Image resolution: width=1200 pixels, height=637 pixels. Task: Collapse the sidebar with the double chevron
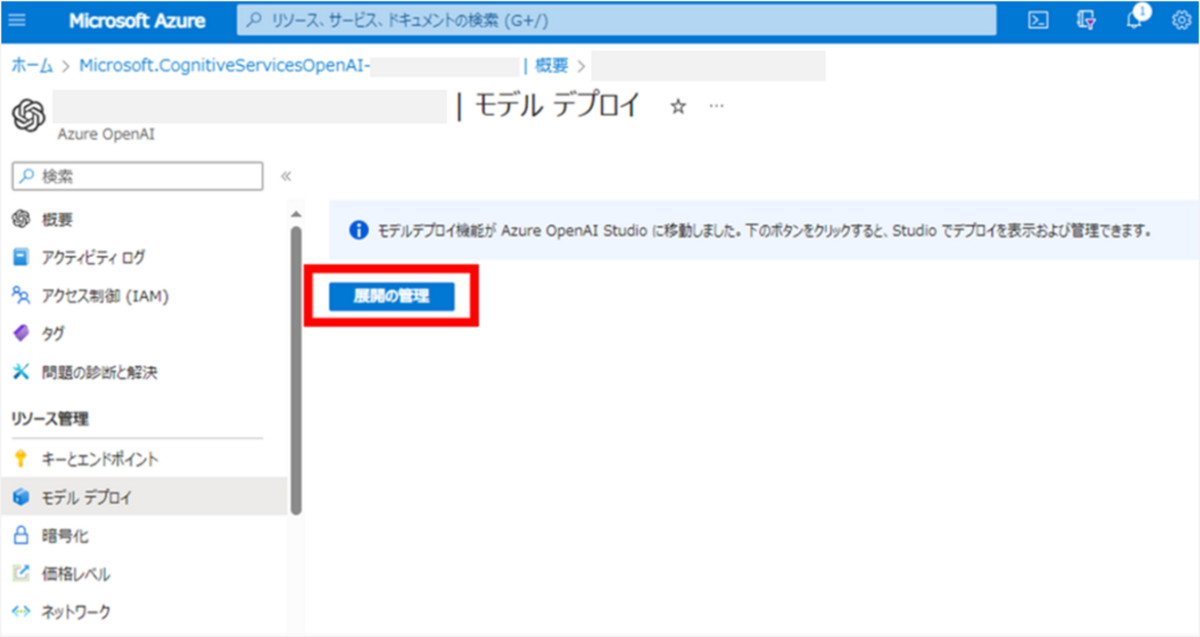285,176
